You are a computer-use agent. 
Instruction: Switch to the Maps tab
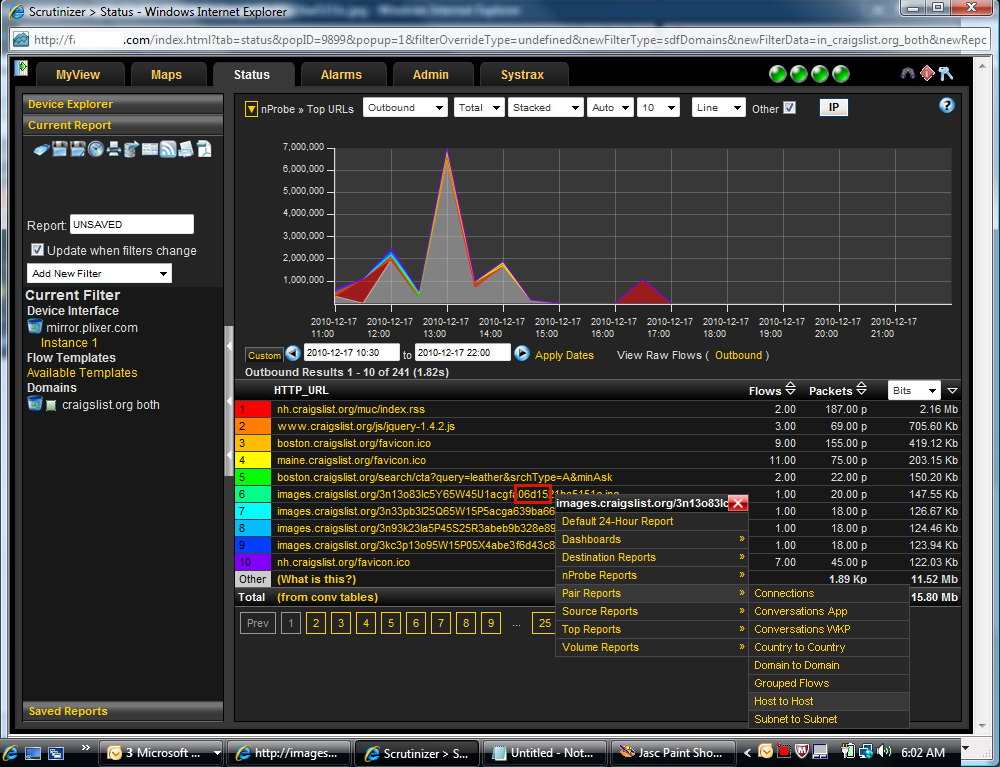tap(166, 75)
